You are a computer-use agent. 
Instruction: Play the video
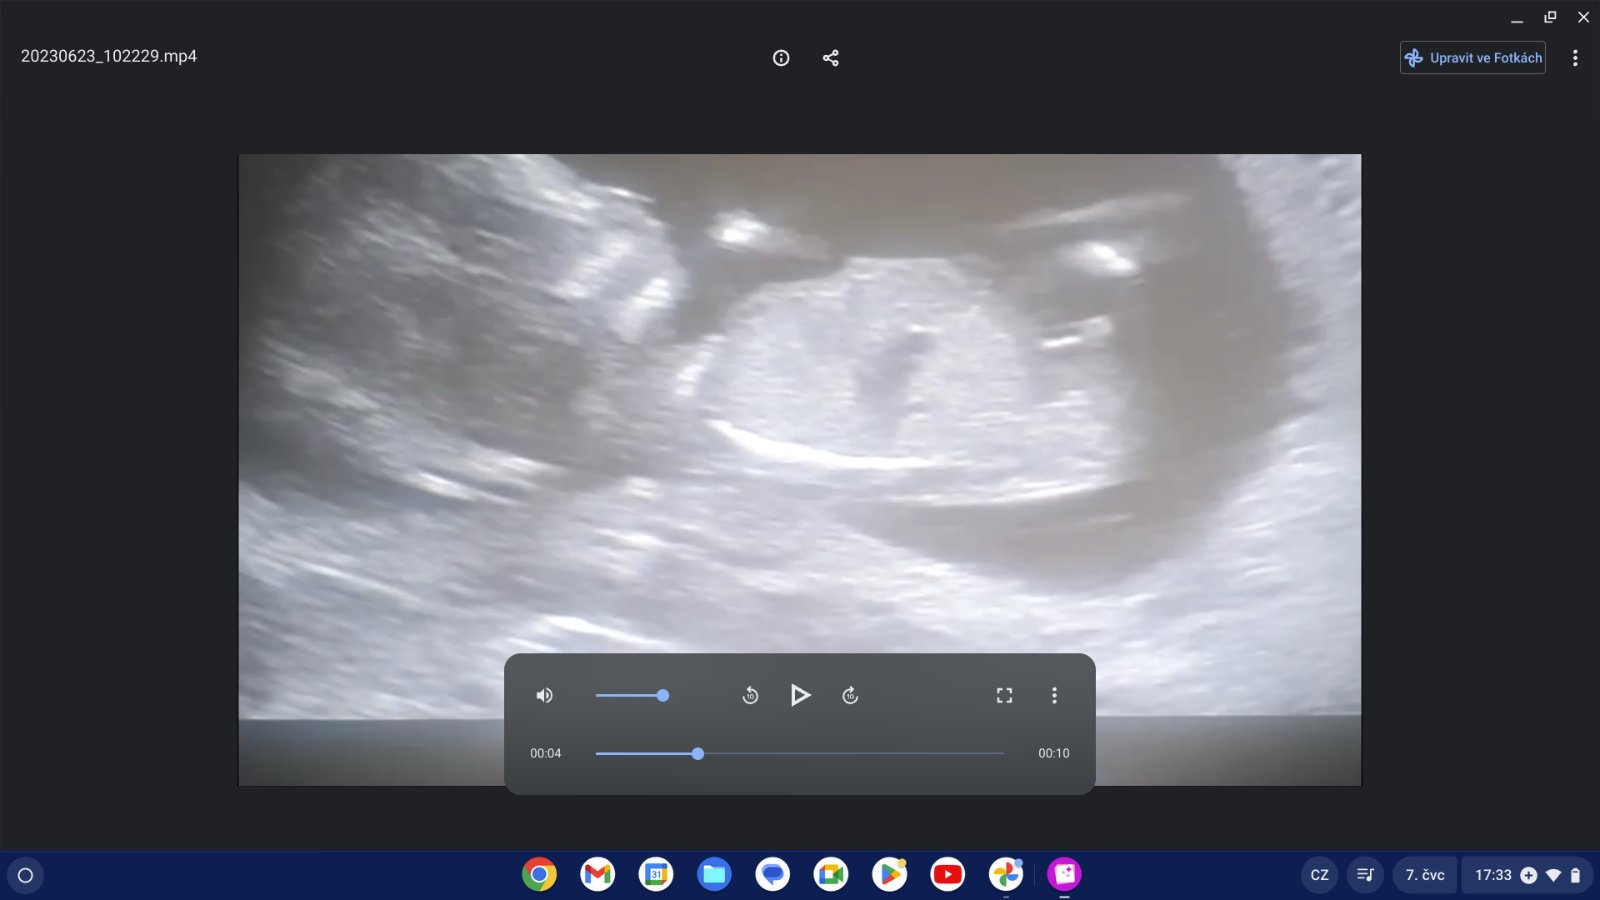(x=800, y=695)
